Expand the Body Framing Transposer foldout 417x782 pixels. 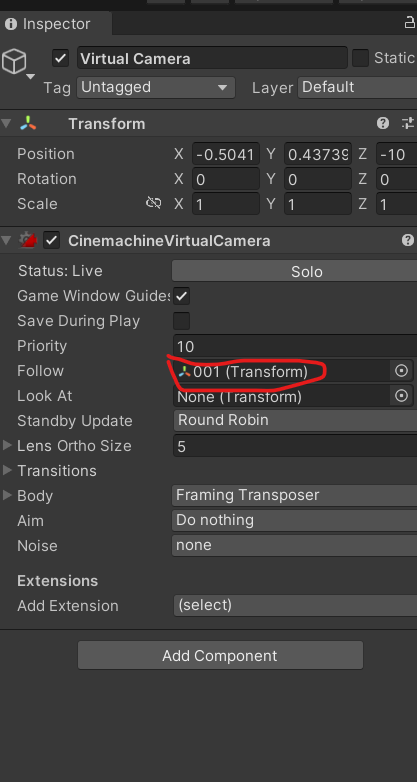coord(7,495)
